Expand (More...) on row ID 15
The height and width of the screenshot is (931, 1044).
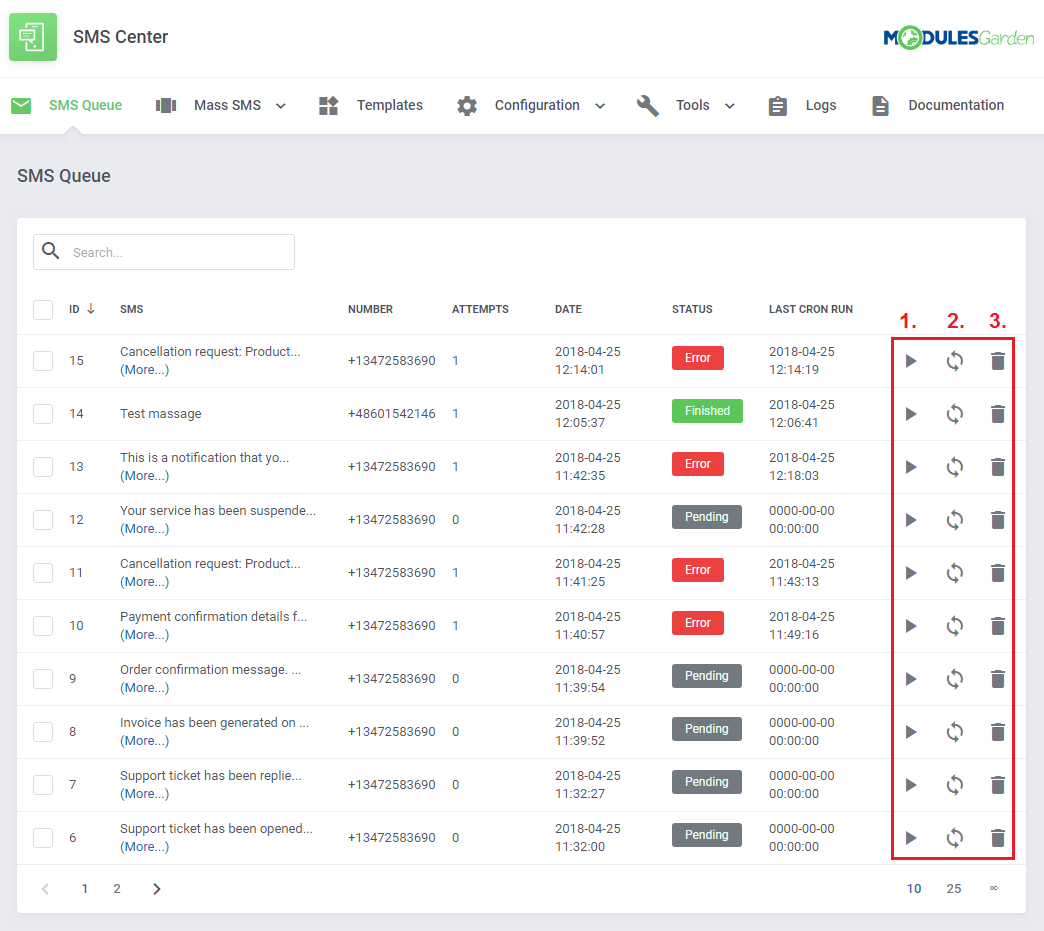coord(144,370)
